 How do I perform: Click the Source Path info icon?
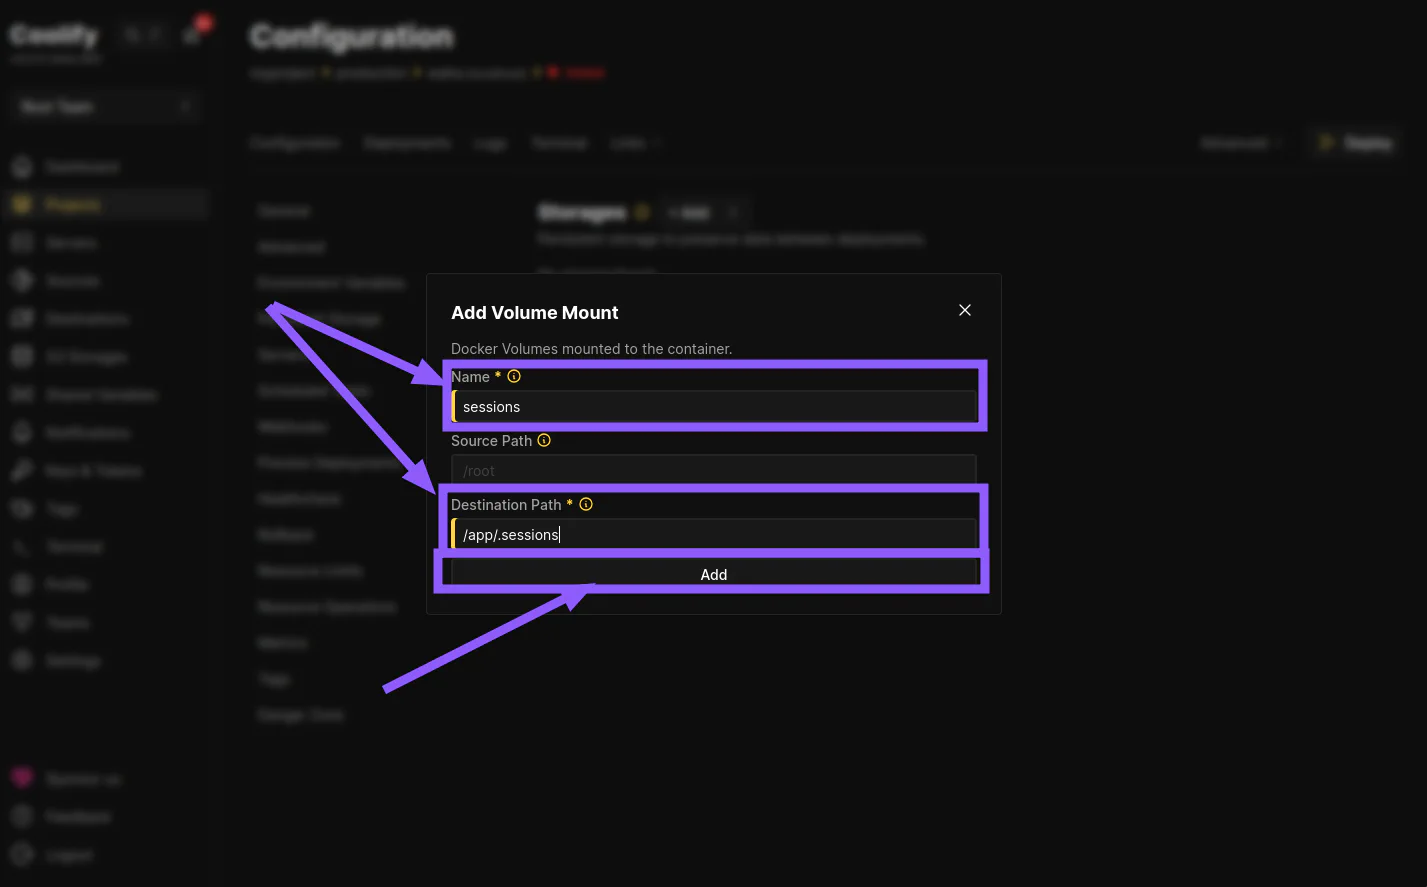click(x=544, y=441)
